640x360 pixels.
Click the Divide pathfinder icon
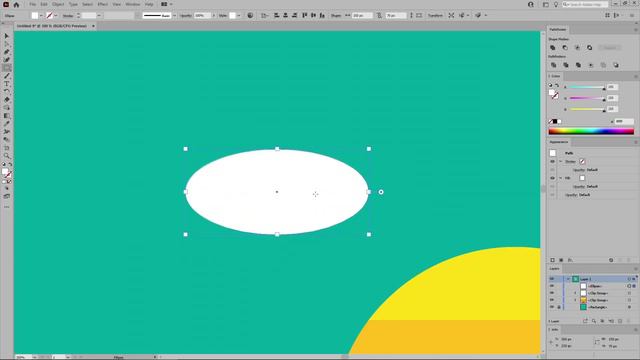click(553, 65)
